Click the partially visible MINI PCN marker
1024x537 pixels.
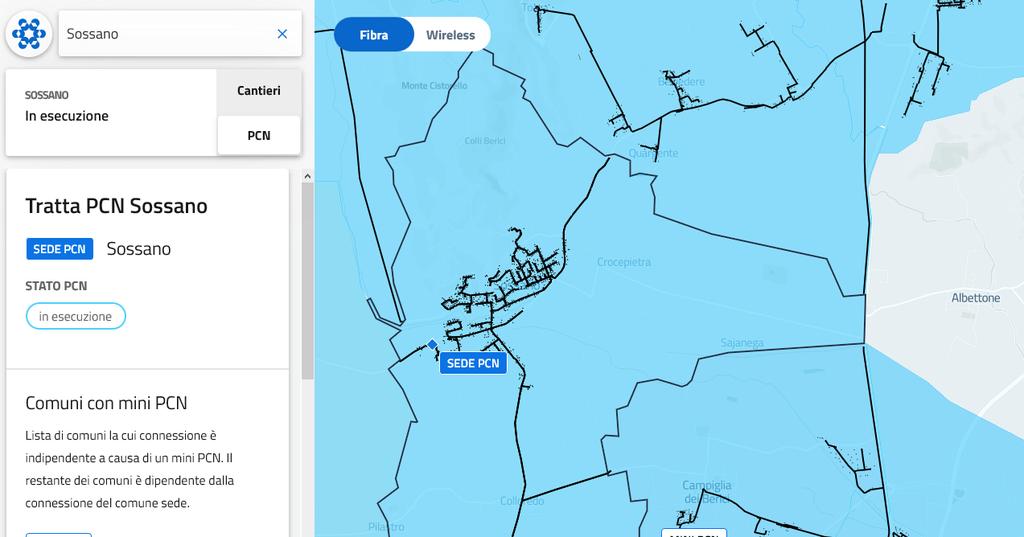point(694,532)
